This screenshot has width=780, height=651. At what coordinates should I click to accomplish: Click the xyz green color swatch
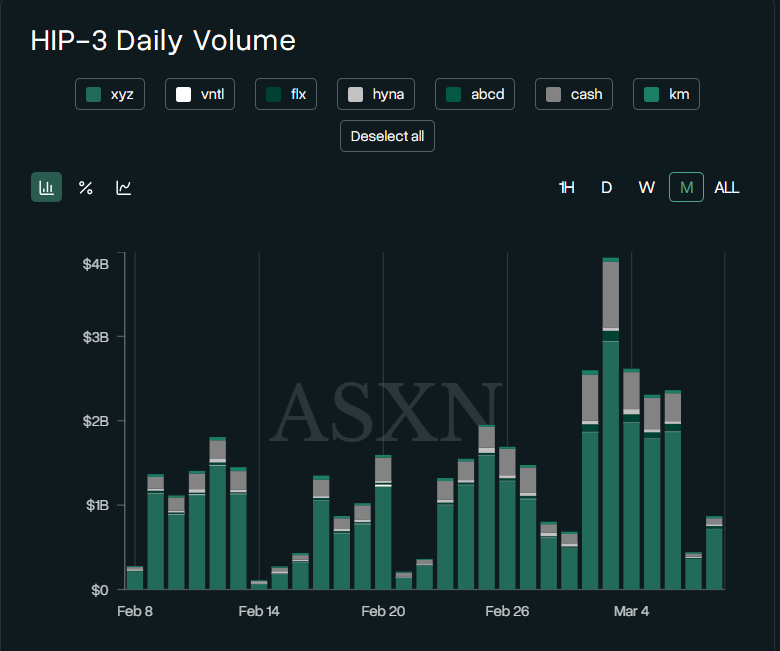click(94, 95)
